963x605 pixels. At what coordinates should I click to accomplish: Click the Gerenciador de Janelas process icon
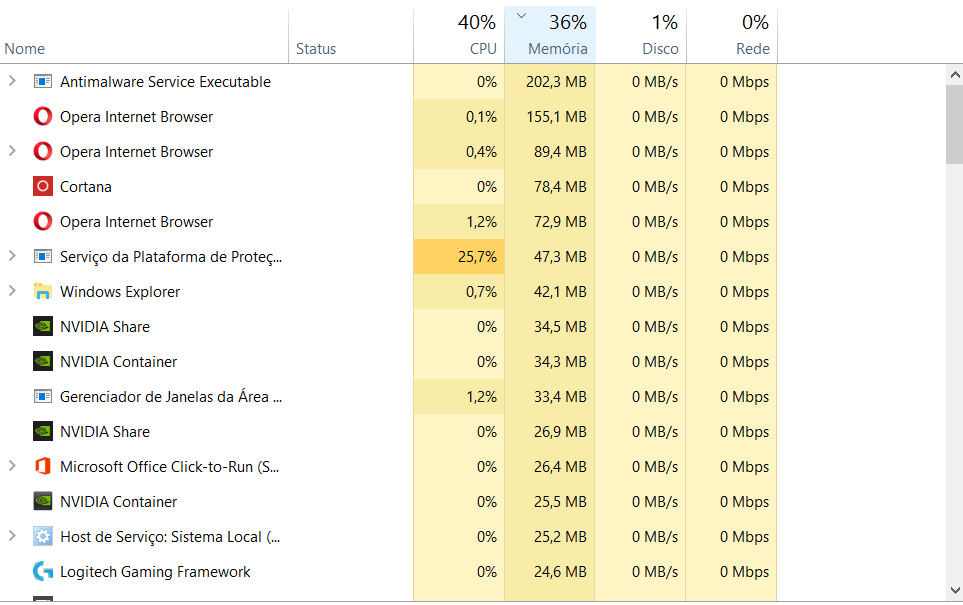pyautogui.click(x=42, y=397)
